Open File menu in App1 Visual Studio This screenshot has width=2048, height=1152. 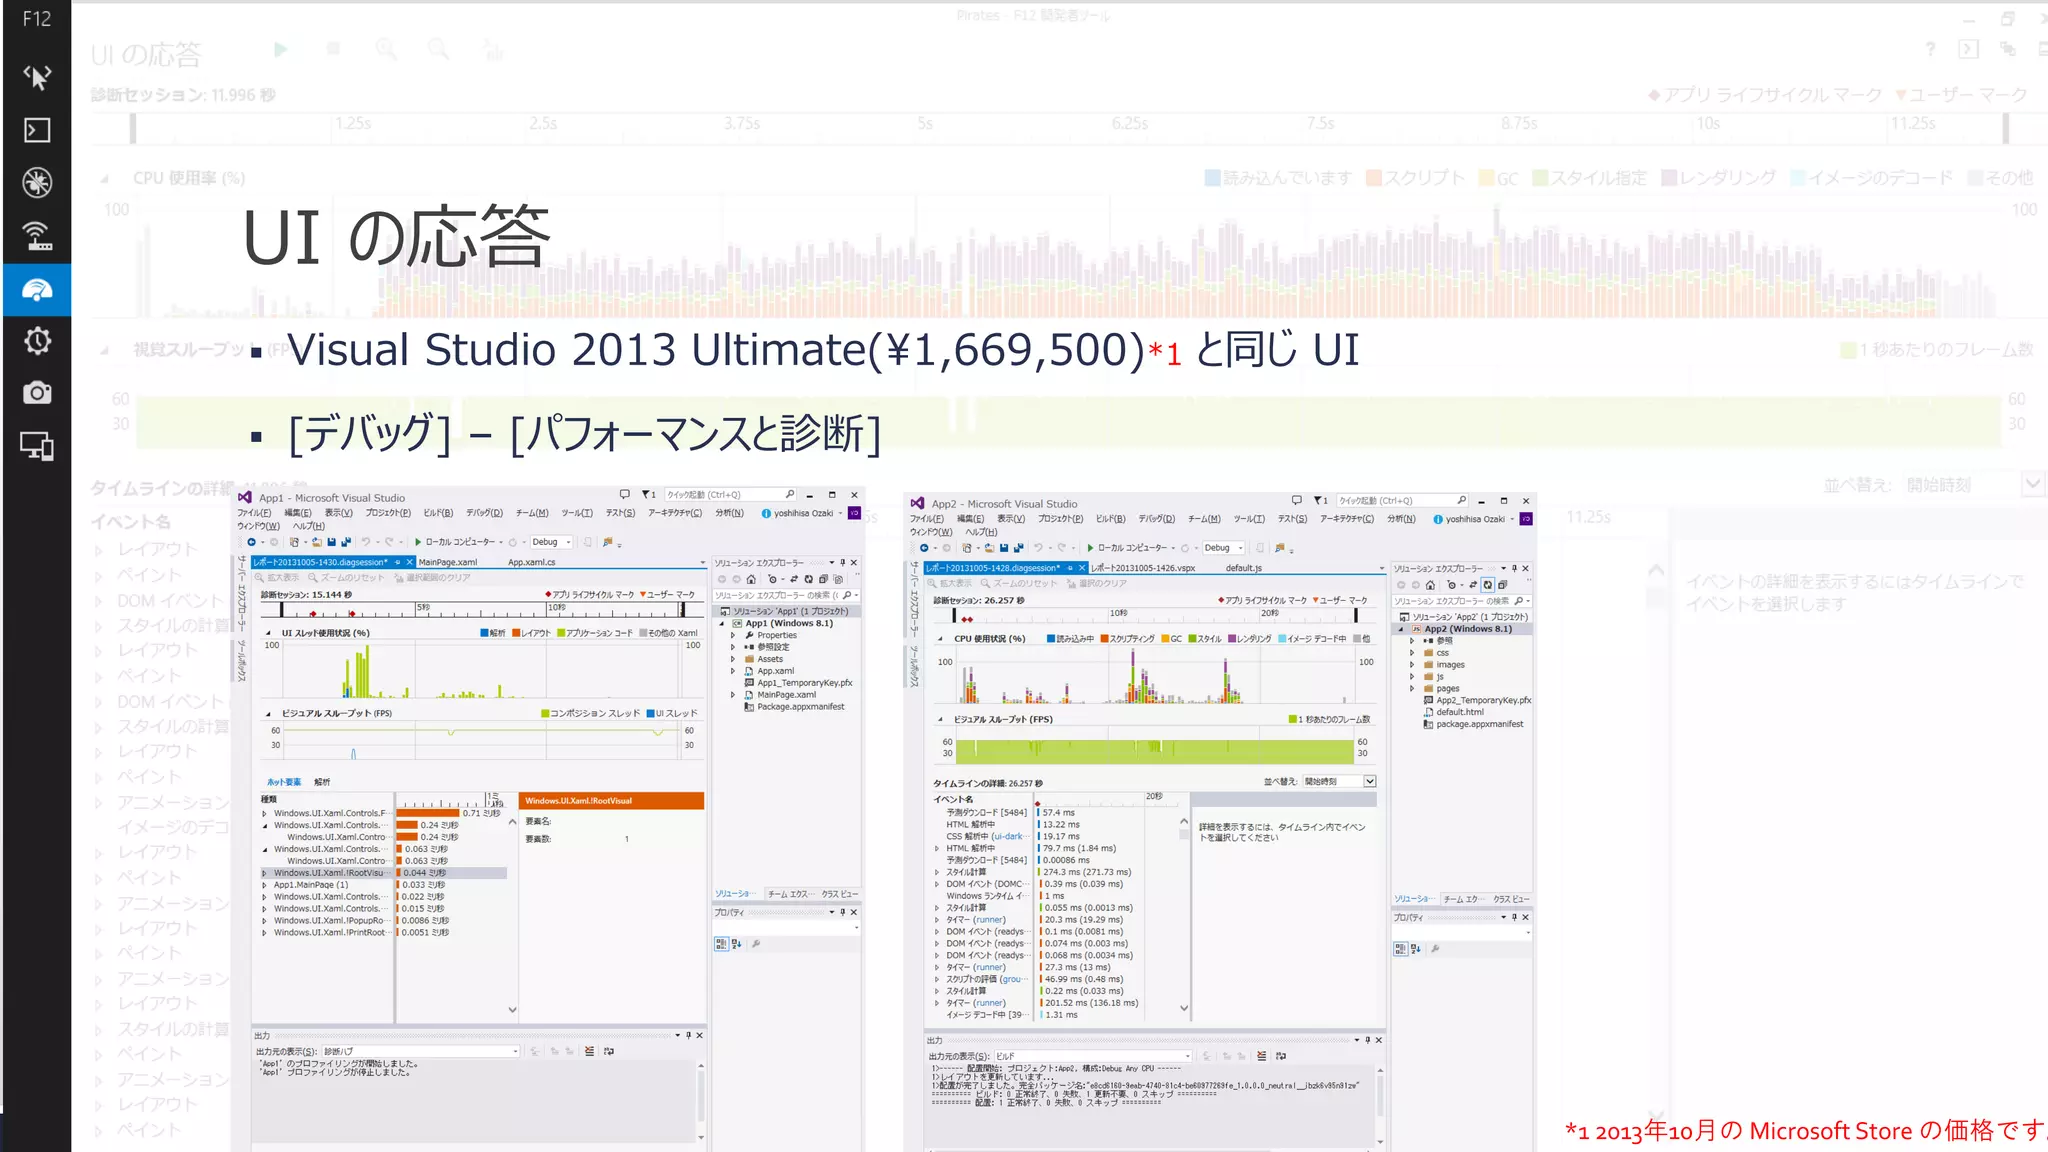click(254, 513)
